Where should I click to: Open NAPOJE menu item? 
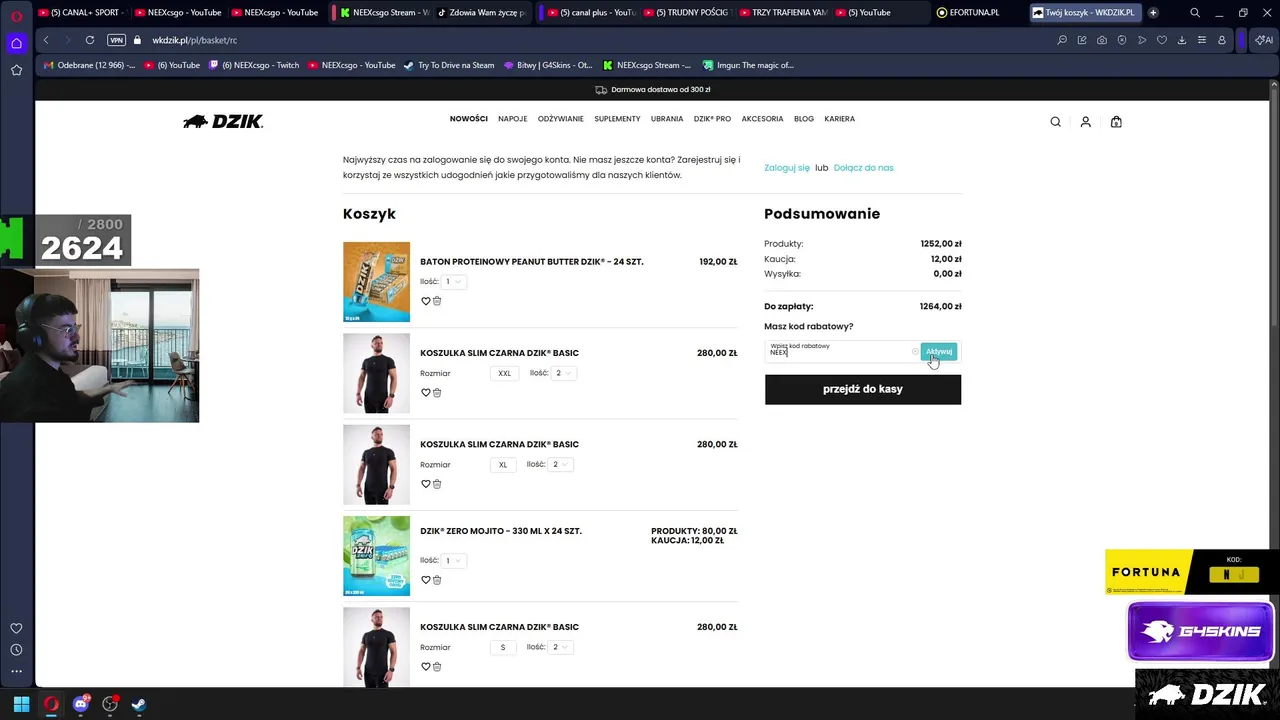click(x=512, y=119)
